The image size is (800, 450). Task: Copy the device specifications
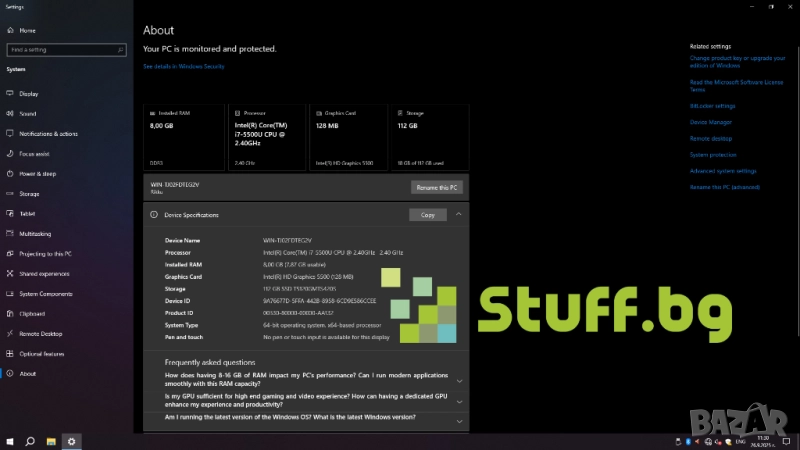(428, 215)
